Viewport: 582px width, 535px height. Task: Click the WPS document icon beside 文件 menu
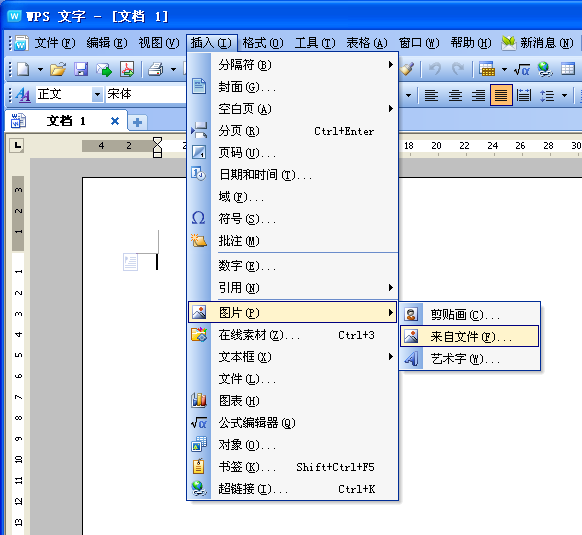tap(21, 43)
